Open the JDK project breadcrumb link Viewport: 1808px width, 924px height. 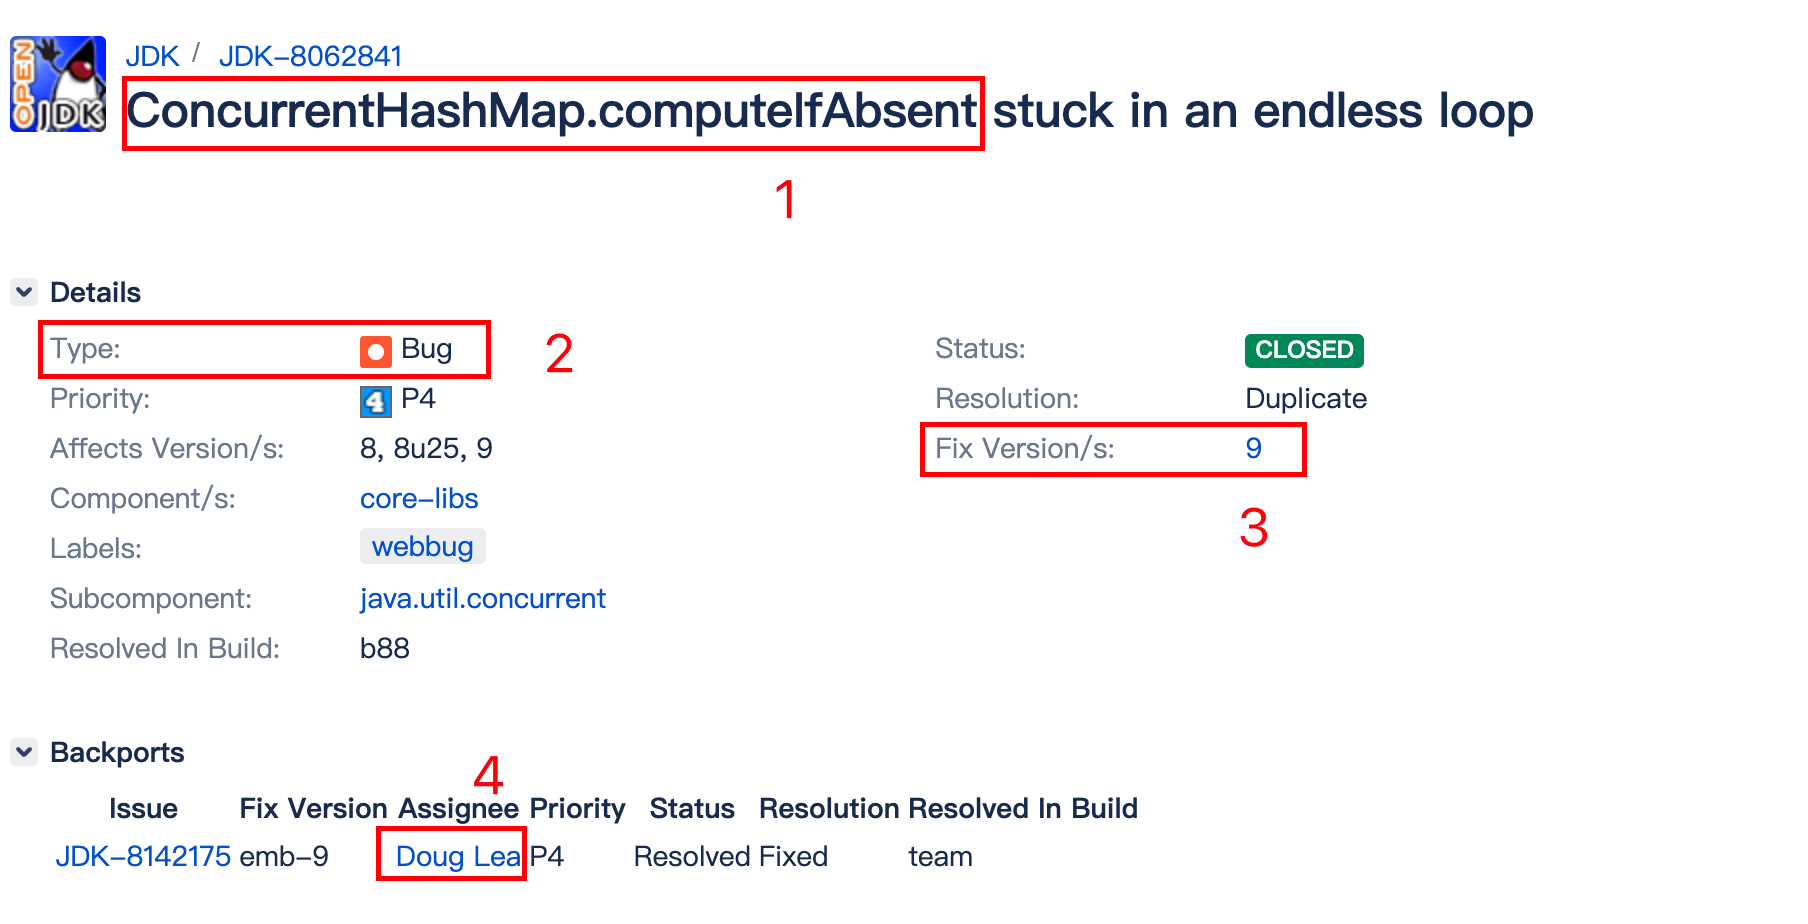[152, 56]
